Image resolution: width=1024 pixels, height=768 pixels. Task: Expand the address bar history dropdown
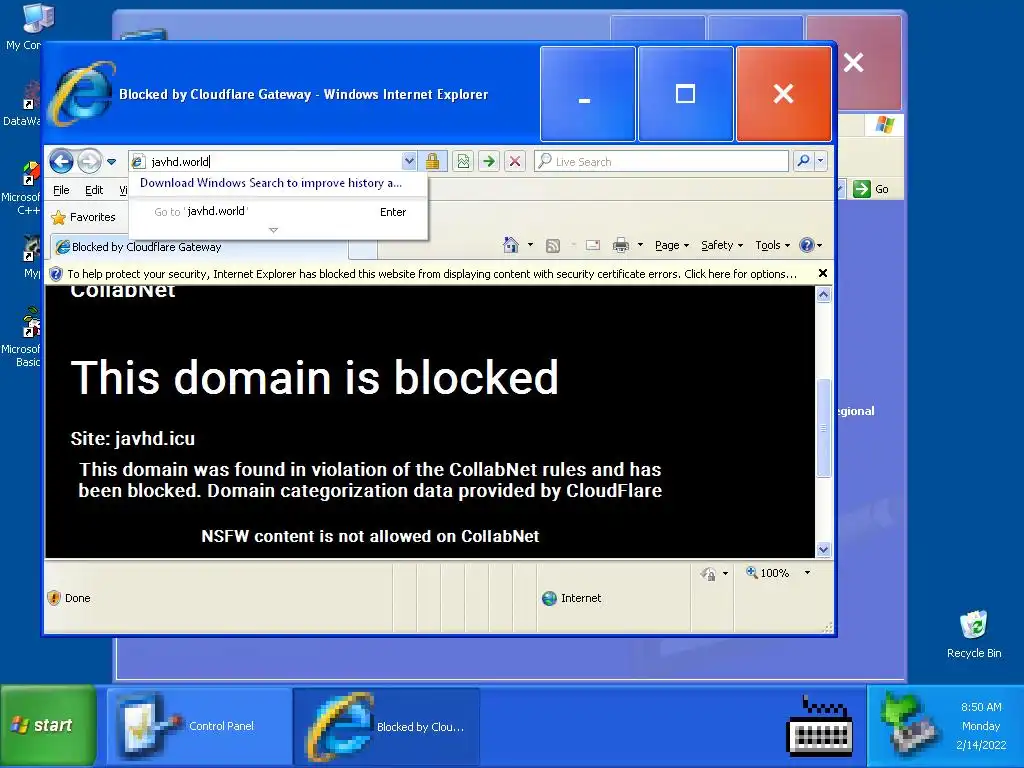pos(409,161)
